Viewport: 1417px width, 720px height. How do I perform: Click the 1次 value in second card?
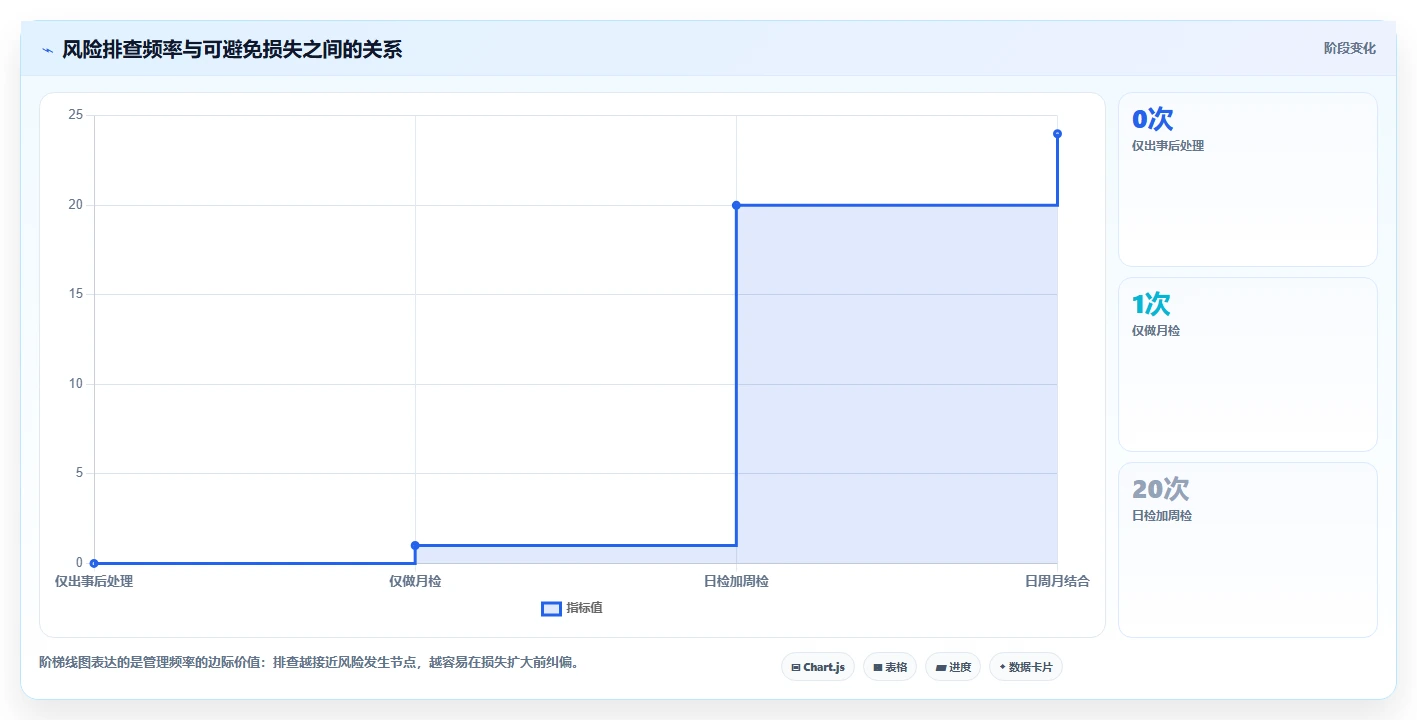pos(1151,304)
